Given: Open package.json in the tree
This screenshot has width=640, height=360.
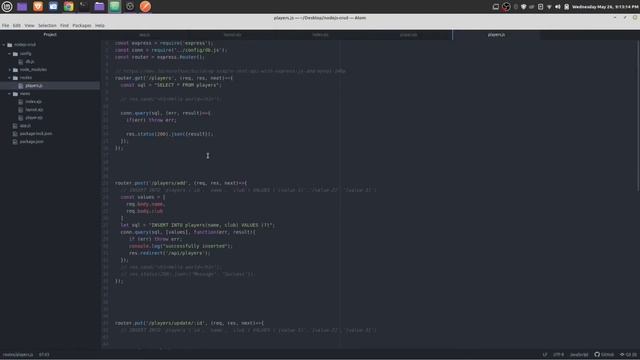Looking at the screenshot, I should (x=31, y=142).
